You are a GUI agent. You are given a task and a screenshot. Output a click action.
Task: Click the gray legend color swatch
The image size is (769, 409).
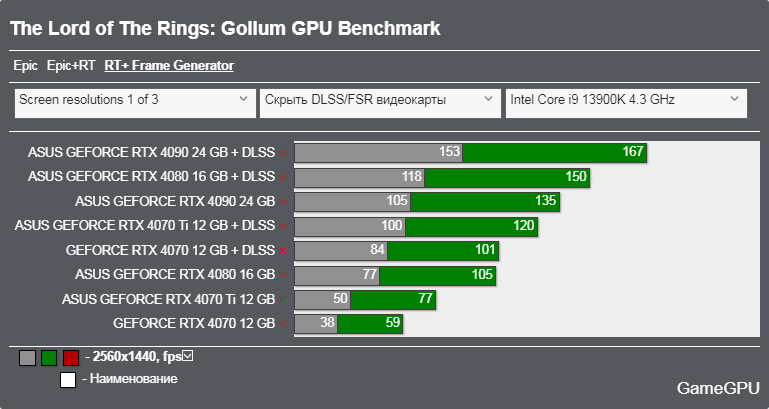coord(27,358)
